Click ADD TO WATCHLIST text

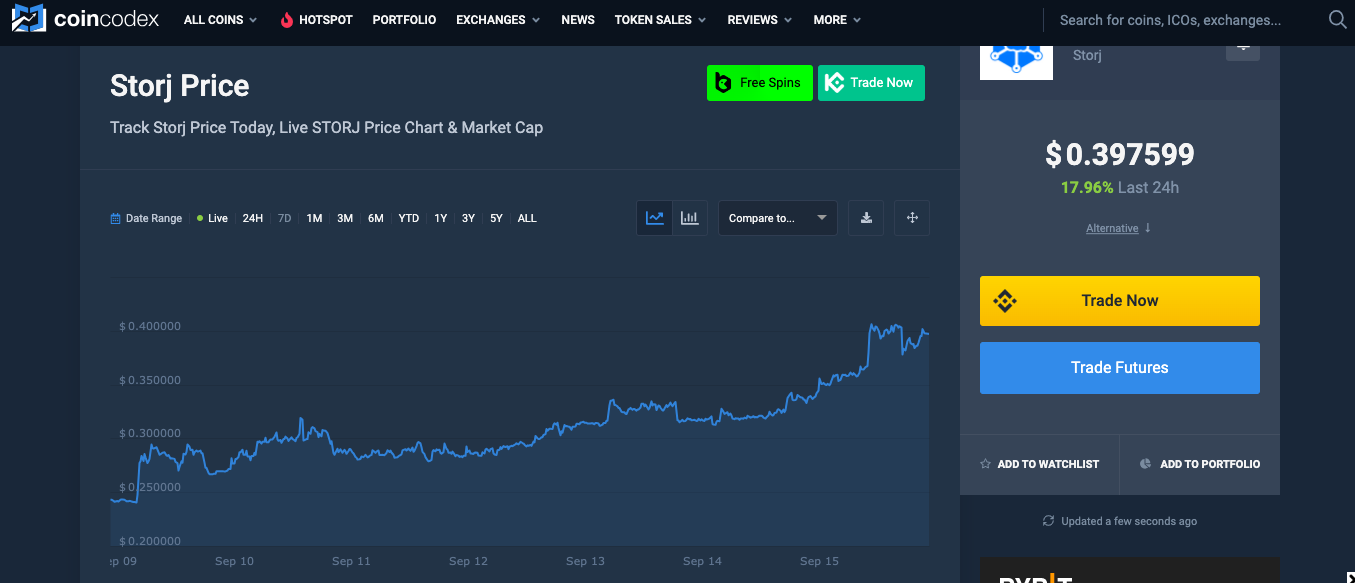(x=1048, y=464)
